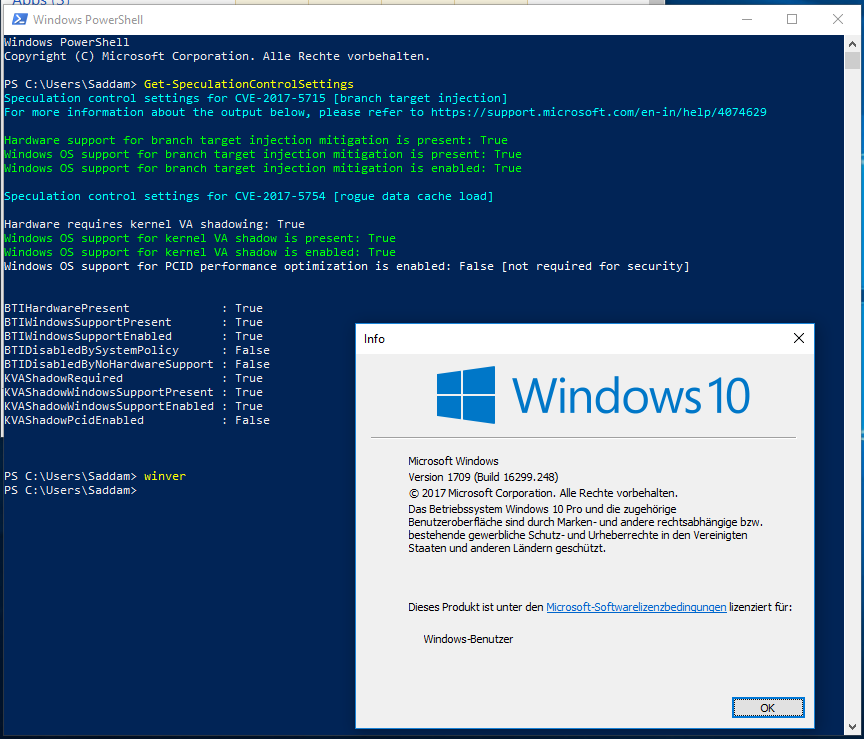Click the CVE-2017-5754 rogue data cache load heading
The width and height of the screenshot is (864, 739).
pyautogui.click(x=249, y=196)
